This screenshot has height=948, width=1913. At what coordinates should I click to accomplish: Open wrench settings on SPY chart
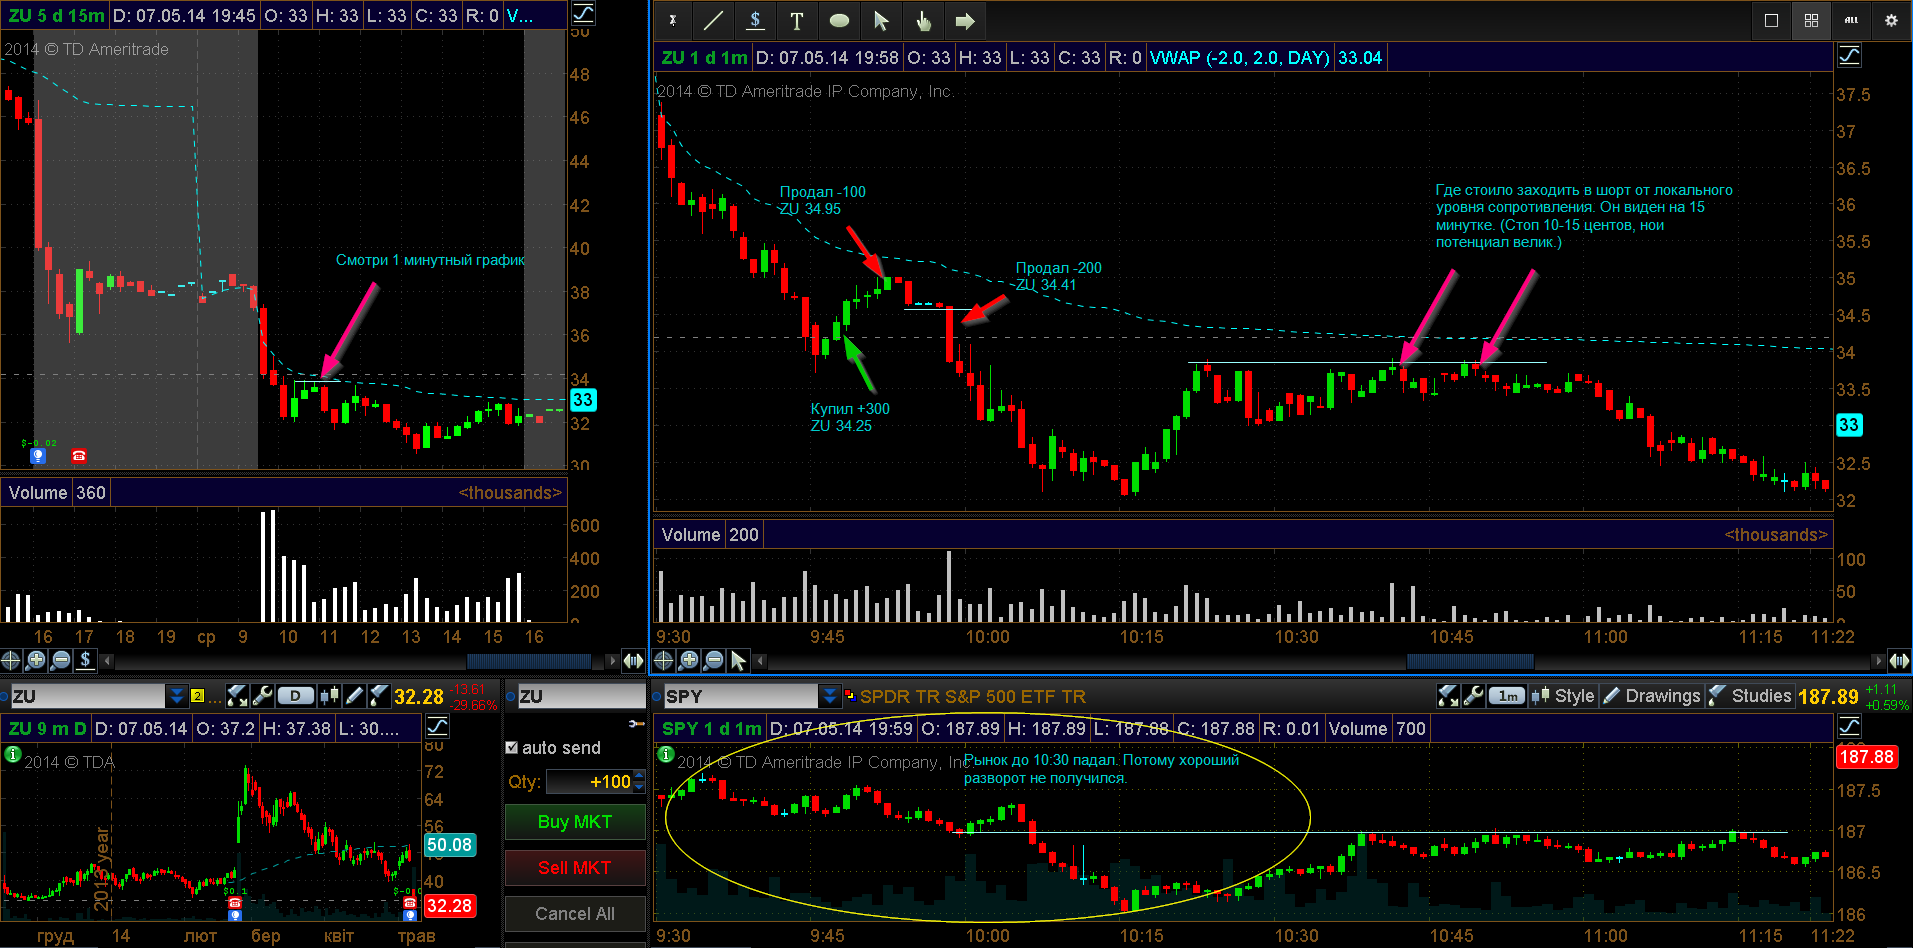(x=1472, y=696)
